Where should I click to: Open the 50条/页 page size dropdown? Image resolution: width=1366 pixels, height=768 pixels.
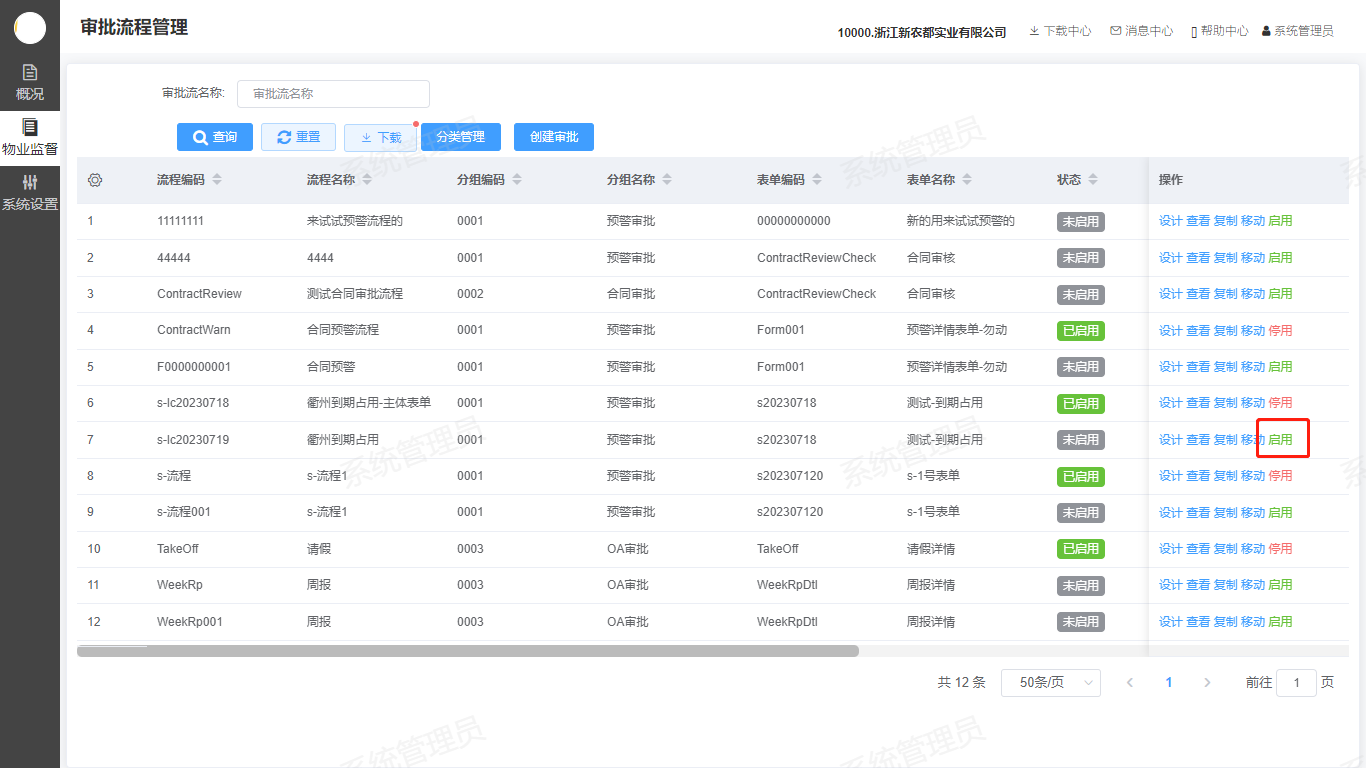point(1050,683)
